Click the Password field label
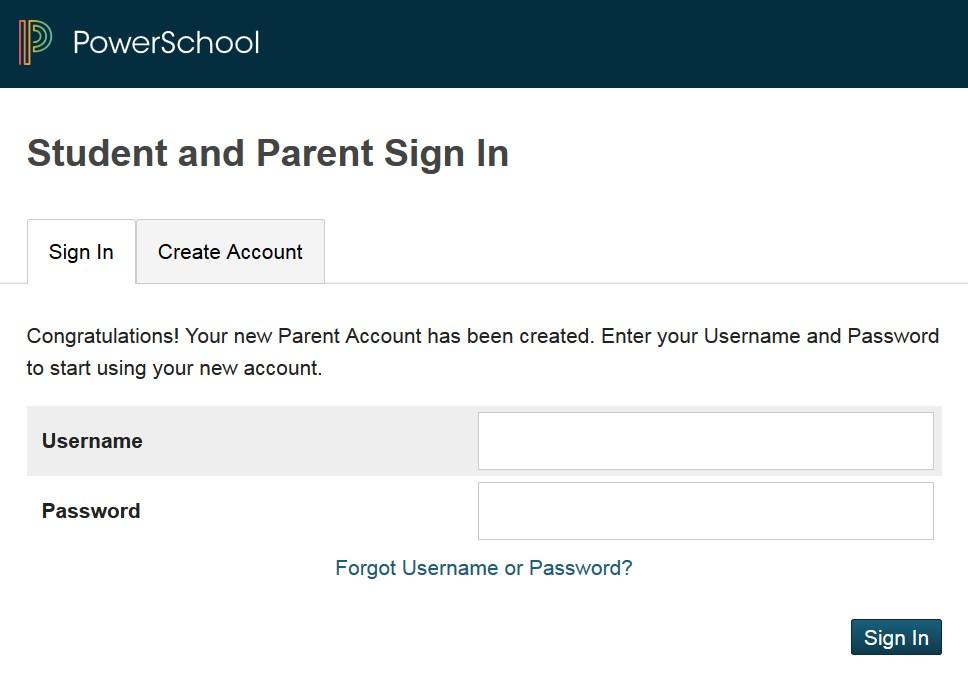The image size is (968, 684). tap(91, 511)
